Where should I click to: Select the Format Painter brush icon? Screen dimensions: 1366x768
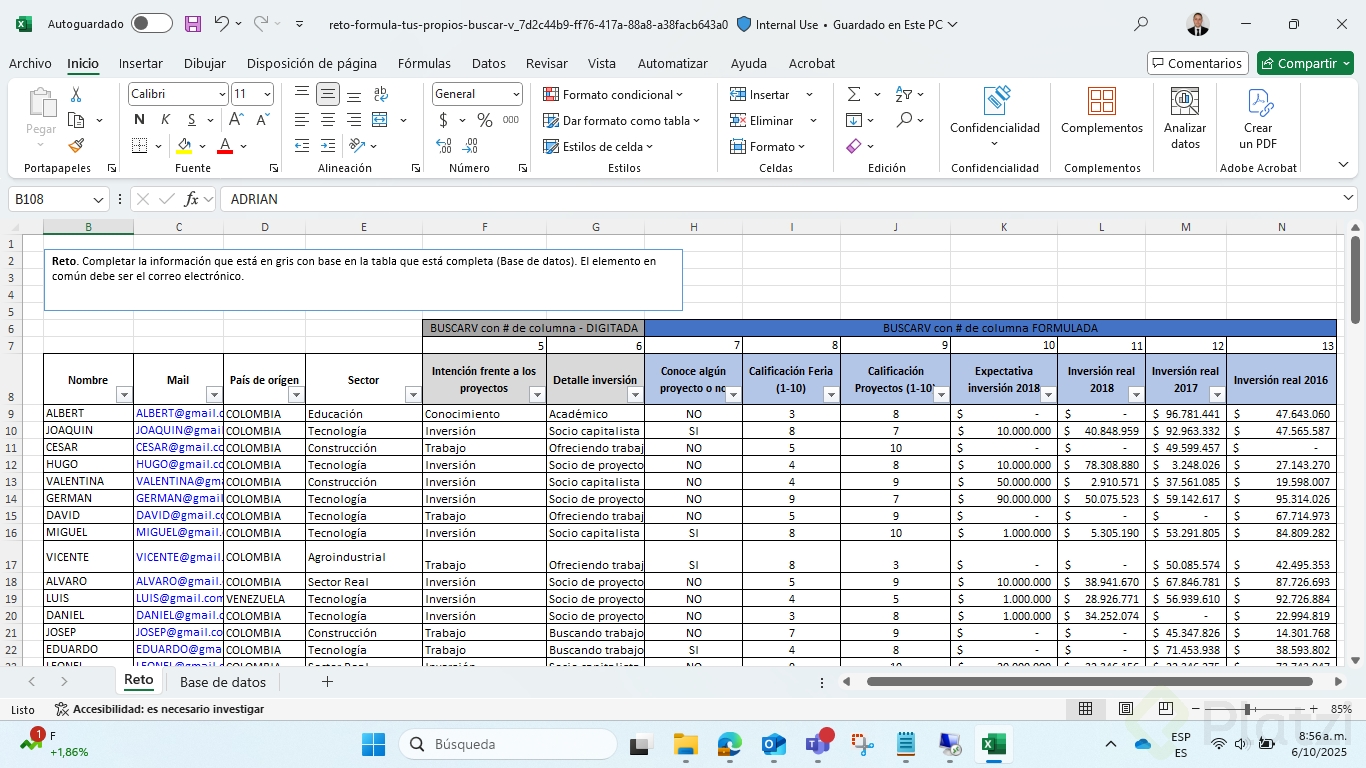[76, 146]
